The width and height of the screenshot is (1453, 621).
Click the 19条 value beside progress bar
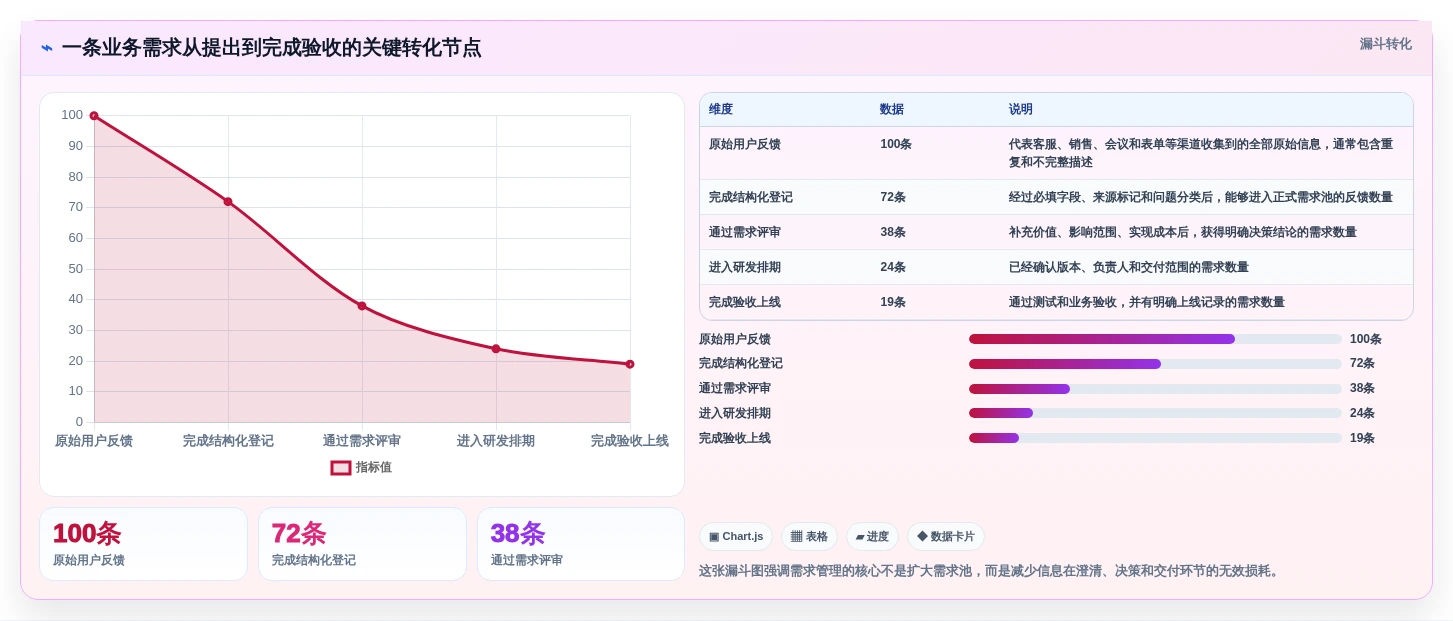(1362, 438)
